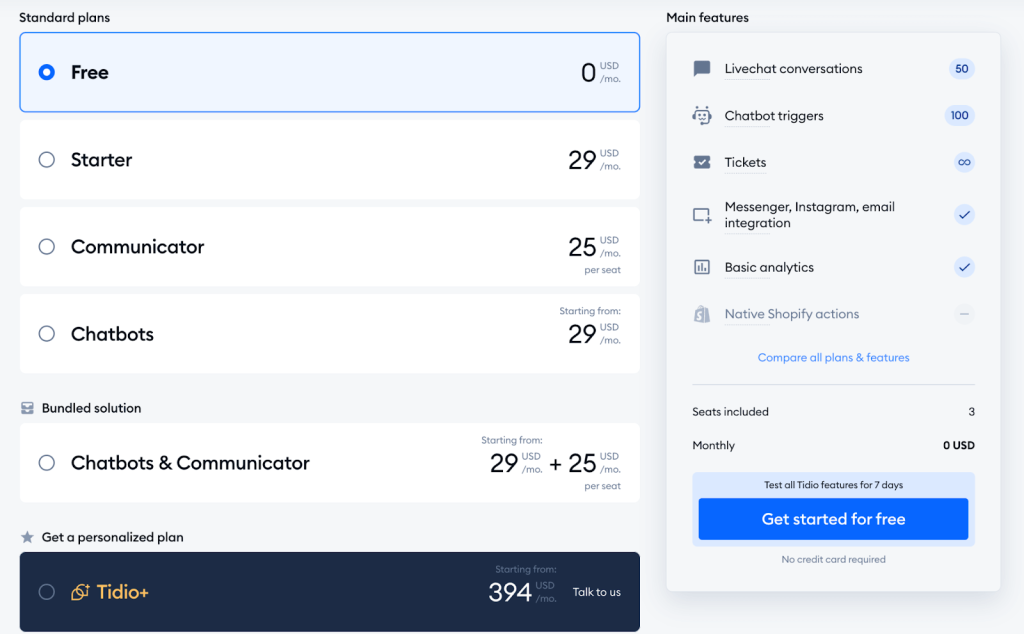The image size is (1024, 634).
Task: Click the Chatbot triggers robot icon
Action: [701, 116]
